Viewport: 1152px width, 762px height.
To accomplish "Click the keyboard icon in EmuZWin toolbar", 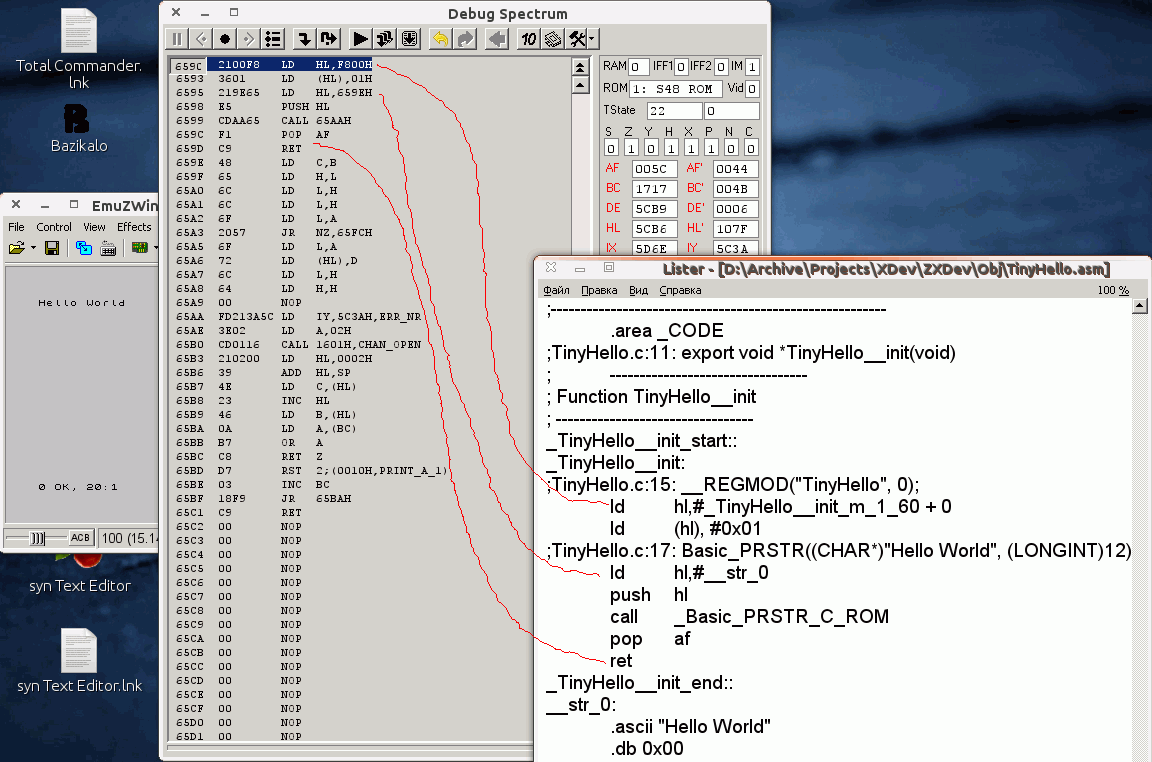I will point(108,248).
